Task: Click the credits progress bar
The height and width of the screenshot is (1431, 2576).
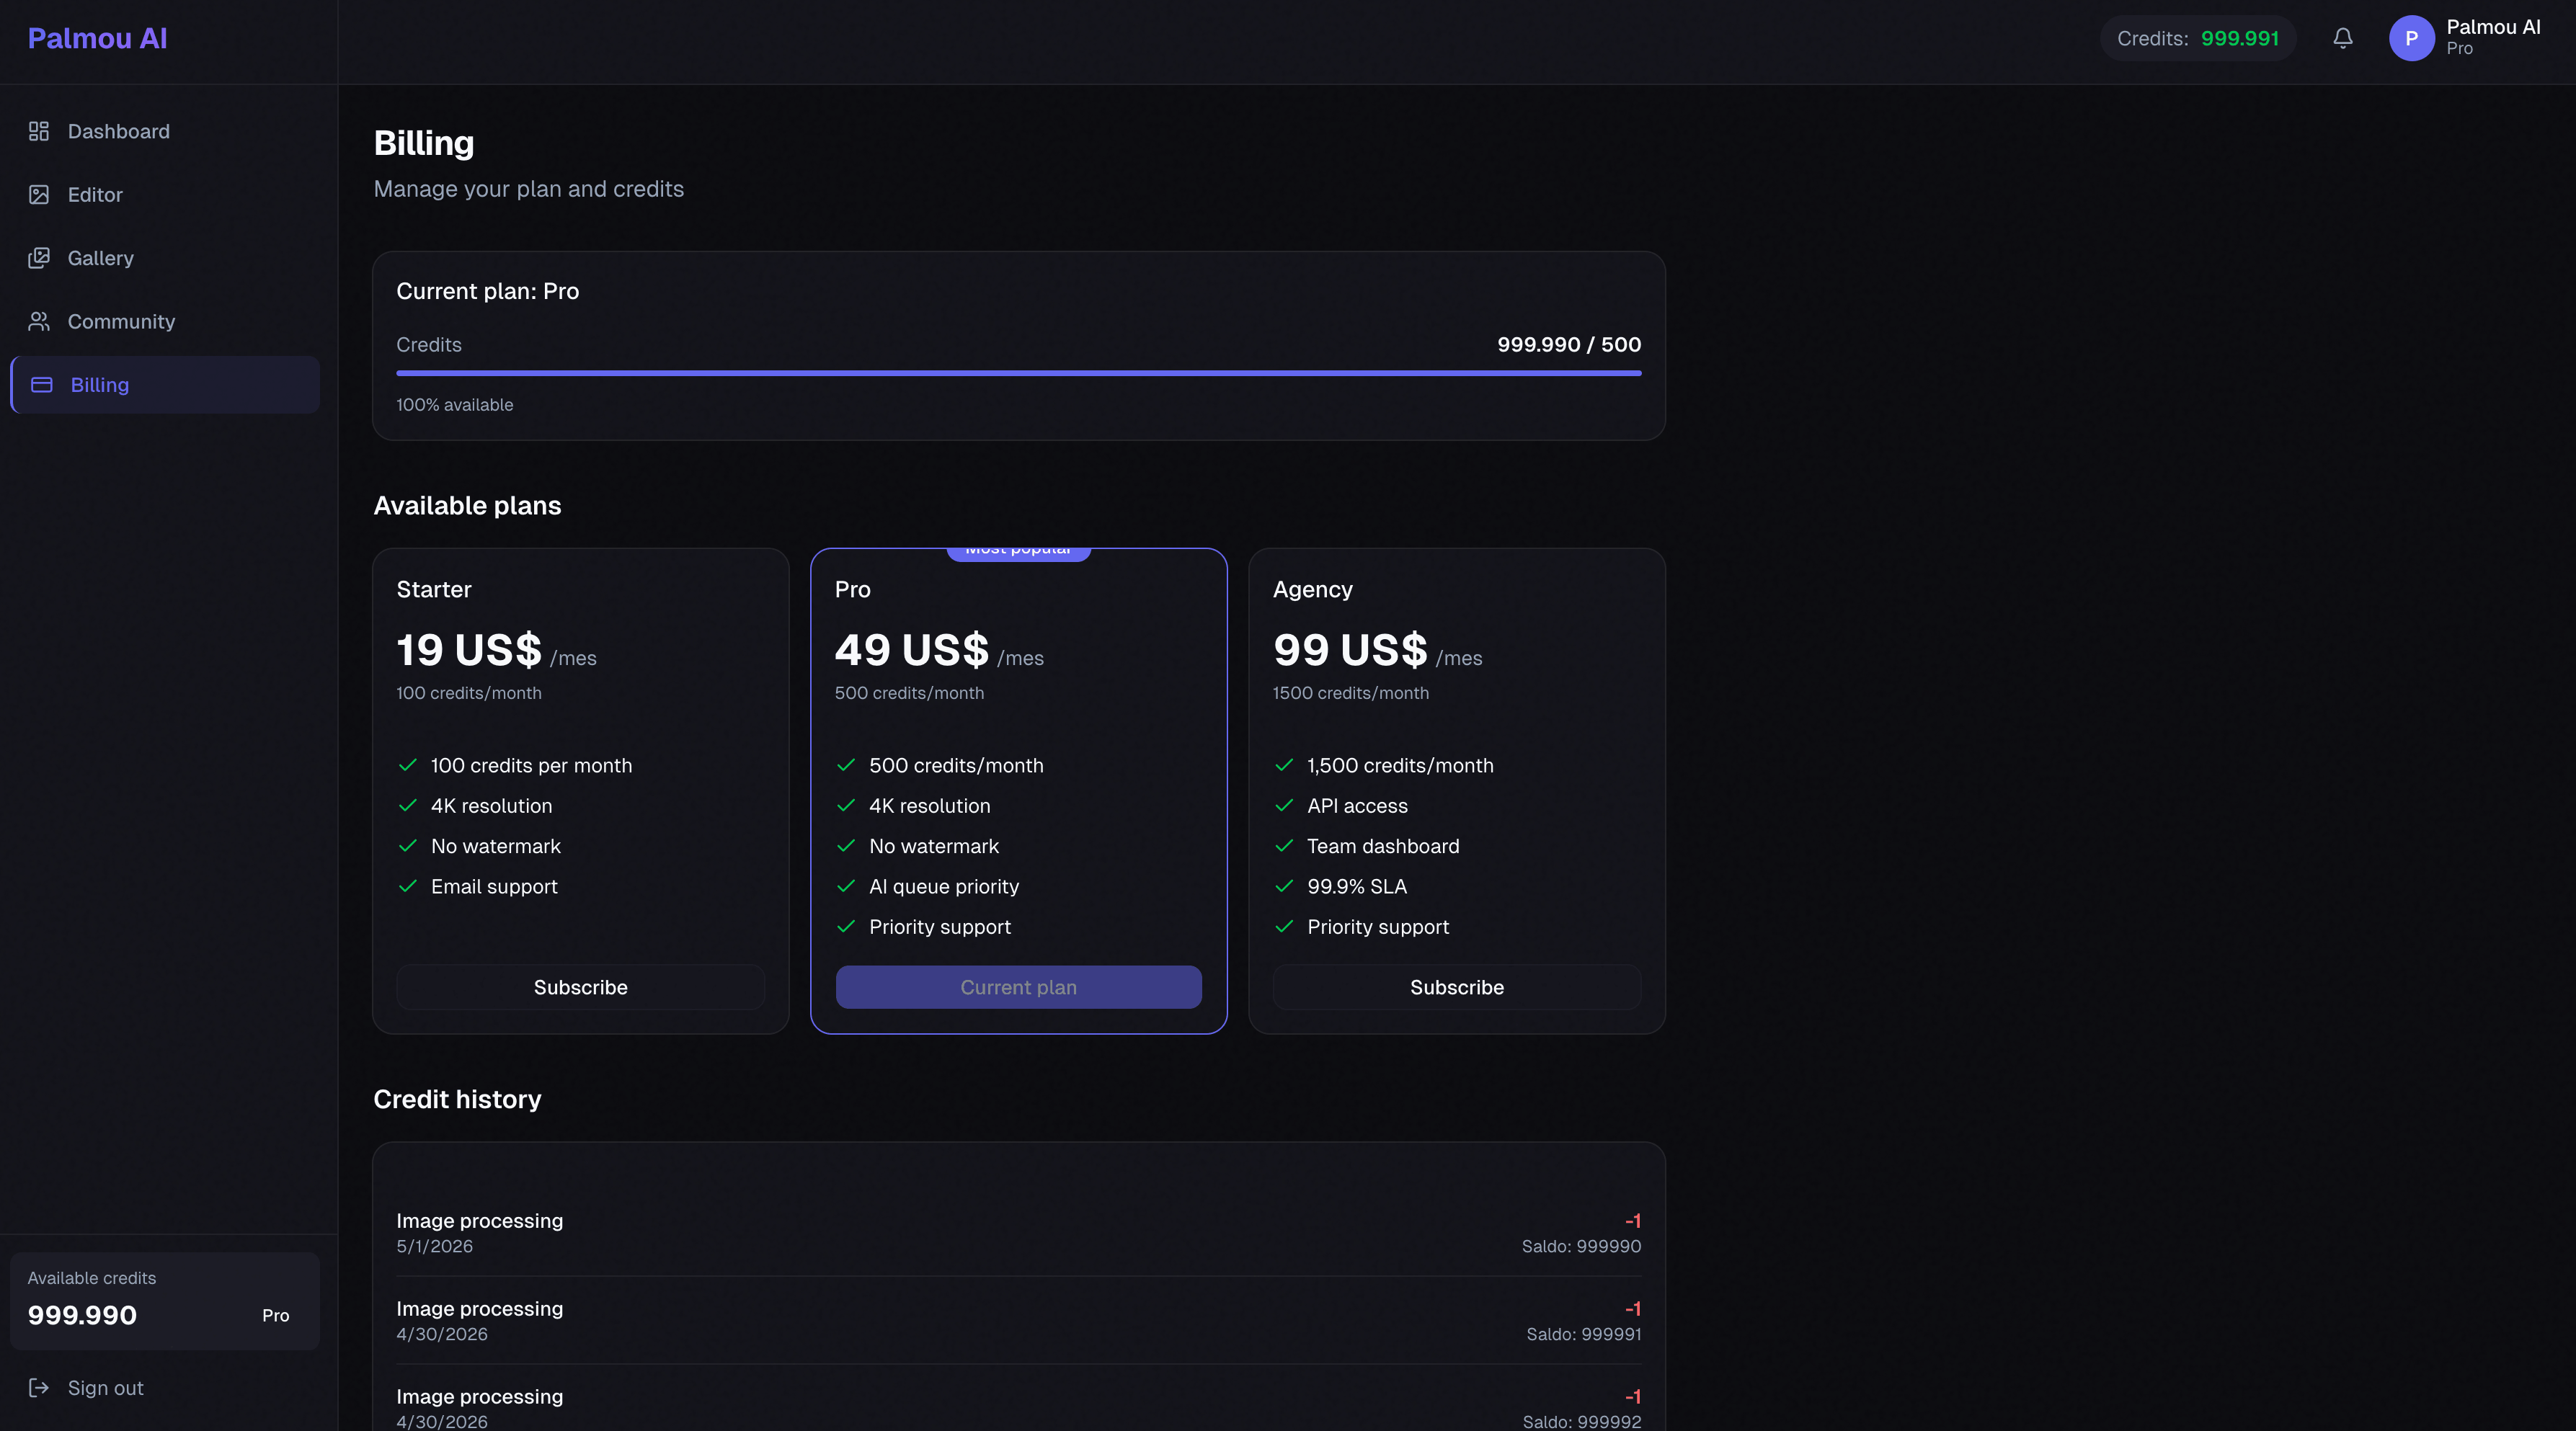Action: pyautogui.click(x=1018, y=373)
